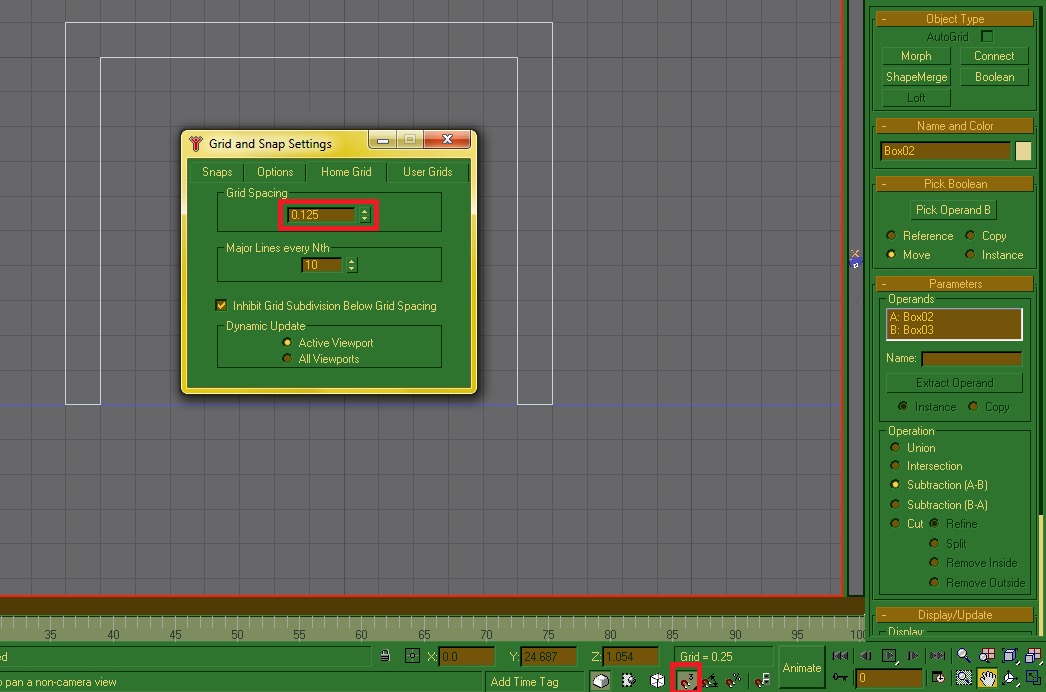Toggle the Angle Snap icon
Screen dimensions: 1046x692
(x=709, y=681)
